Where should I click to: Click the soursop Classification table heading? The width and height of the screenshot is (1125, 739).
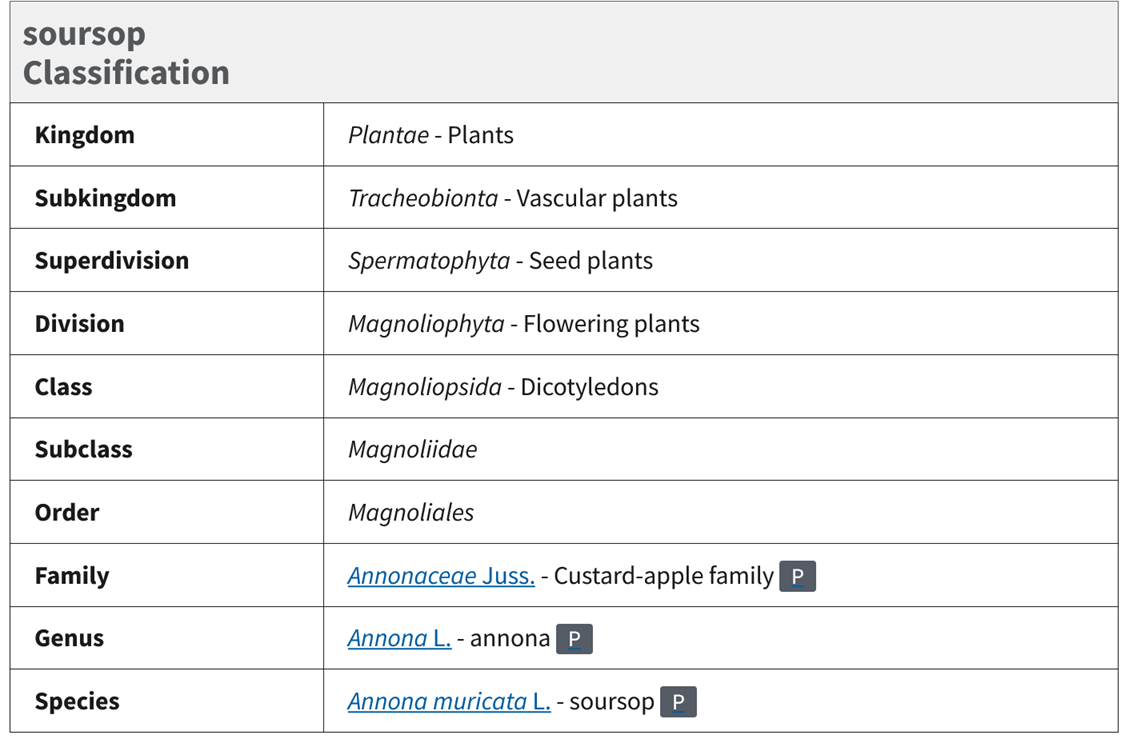click(x=126, y=53)
